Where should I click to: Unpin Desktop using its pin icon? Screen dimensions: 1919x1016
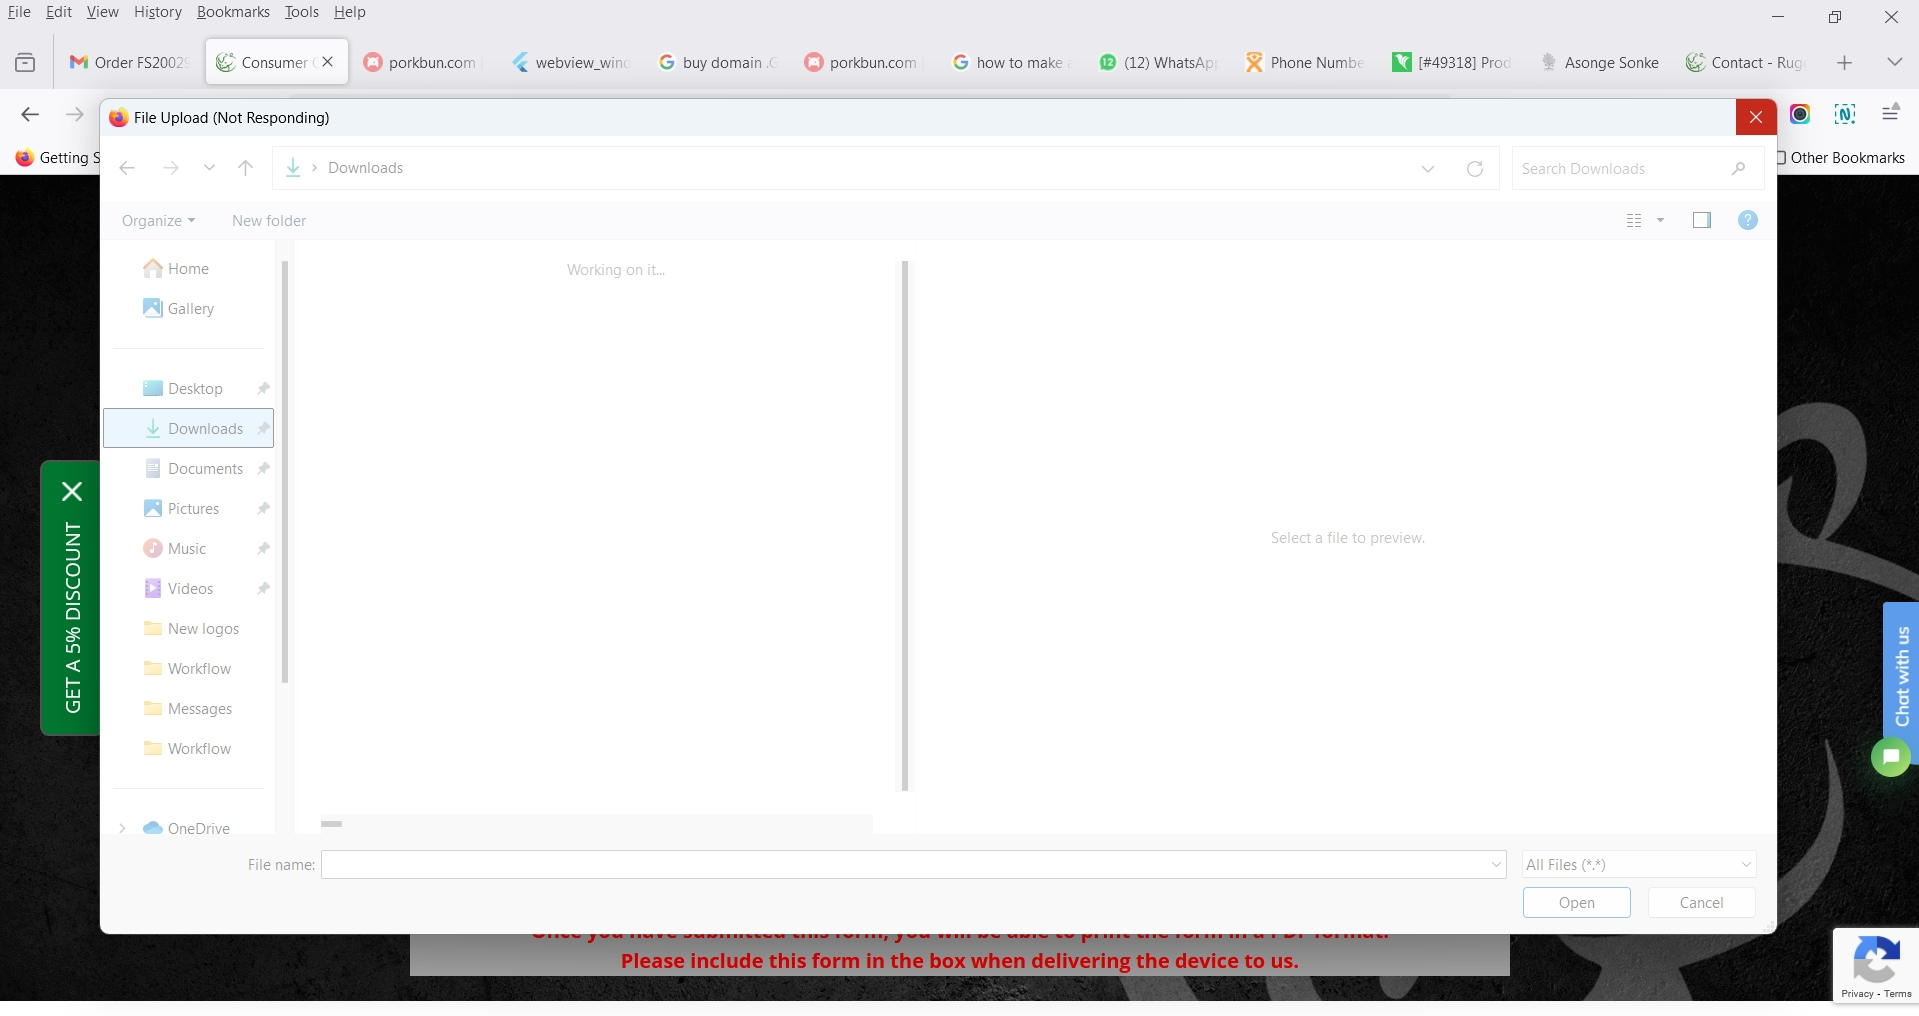264,389
